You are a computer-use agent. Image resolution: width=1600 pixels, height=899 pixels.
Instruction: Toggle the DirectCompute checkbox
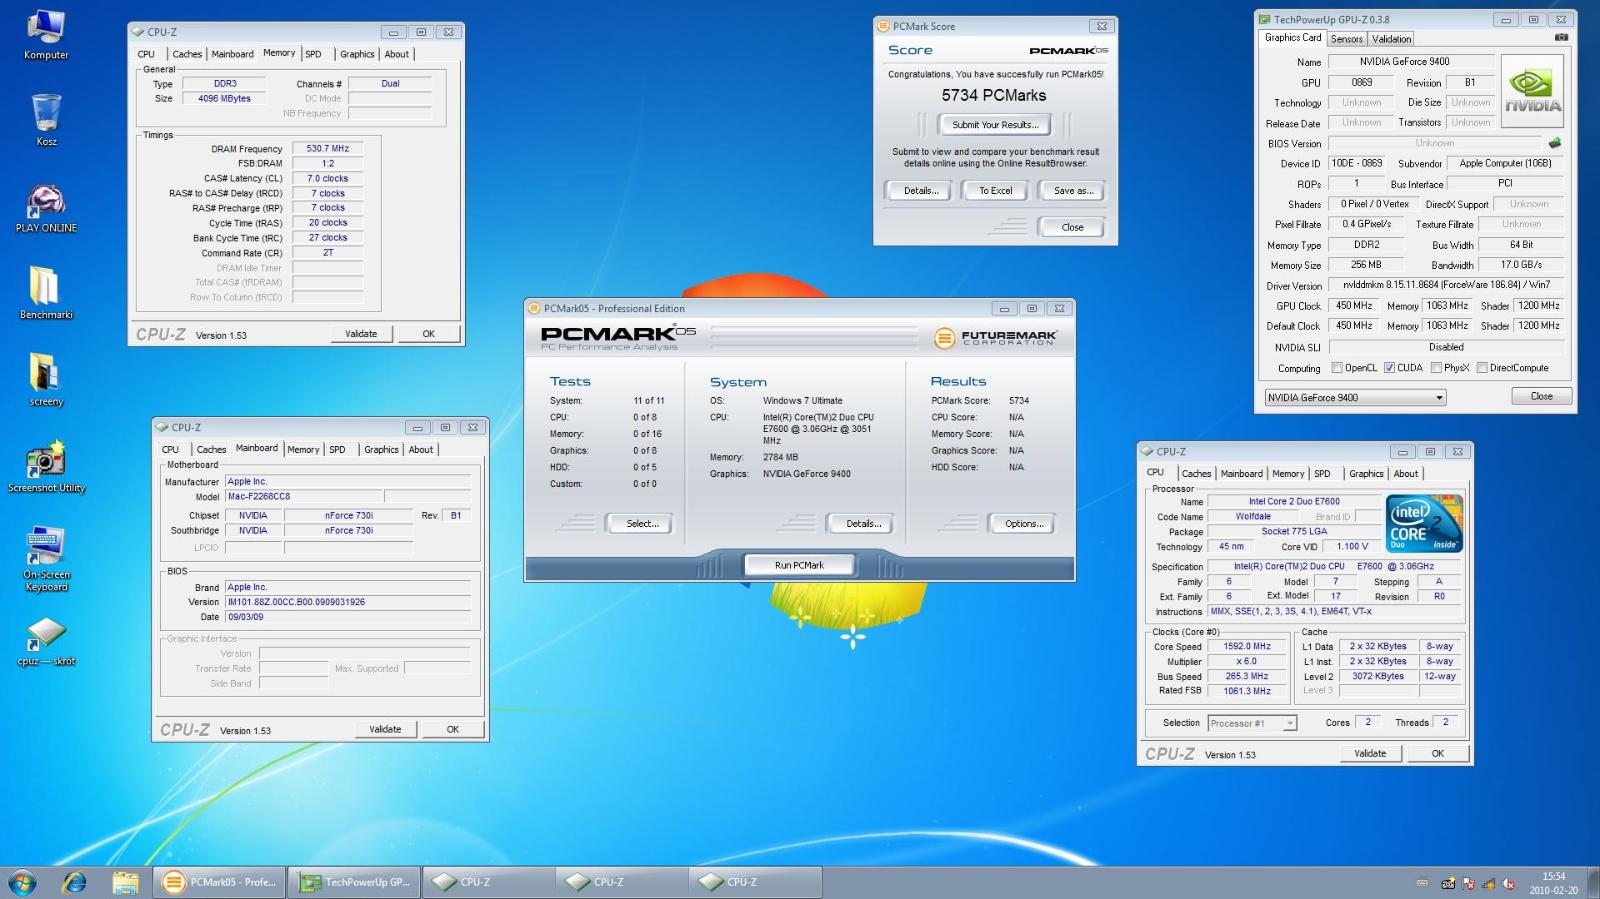click(1482, 368)
